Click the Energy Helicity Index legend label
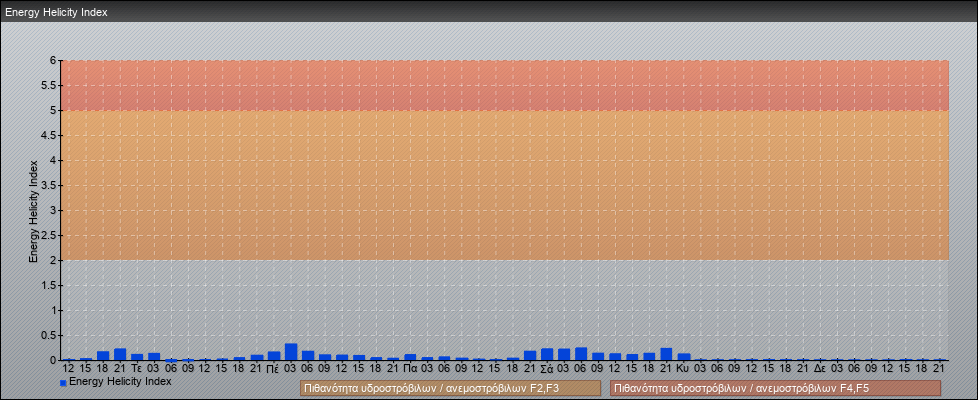Image resolution: width=978 pixels, height=400 pixels. (120, 381)
